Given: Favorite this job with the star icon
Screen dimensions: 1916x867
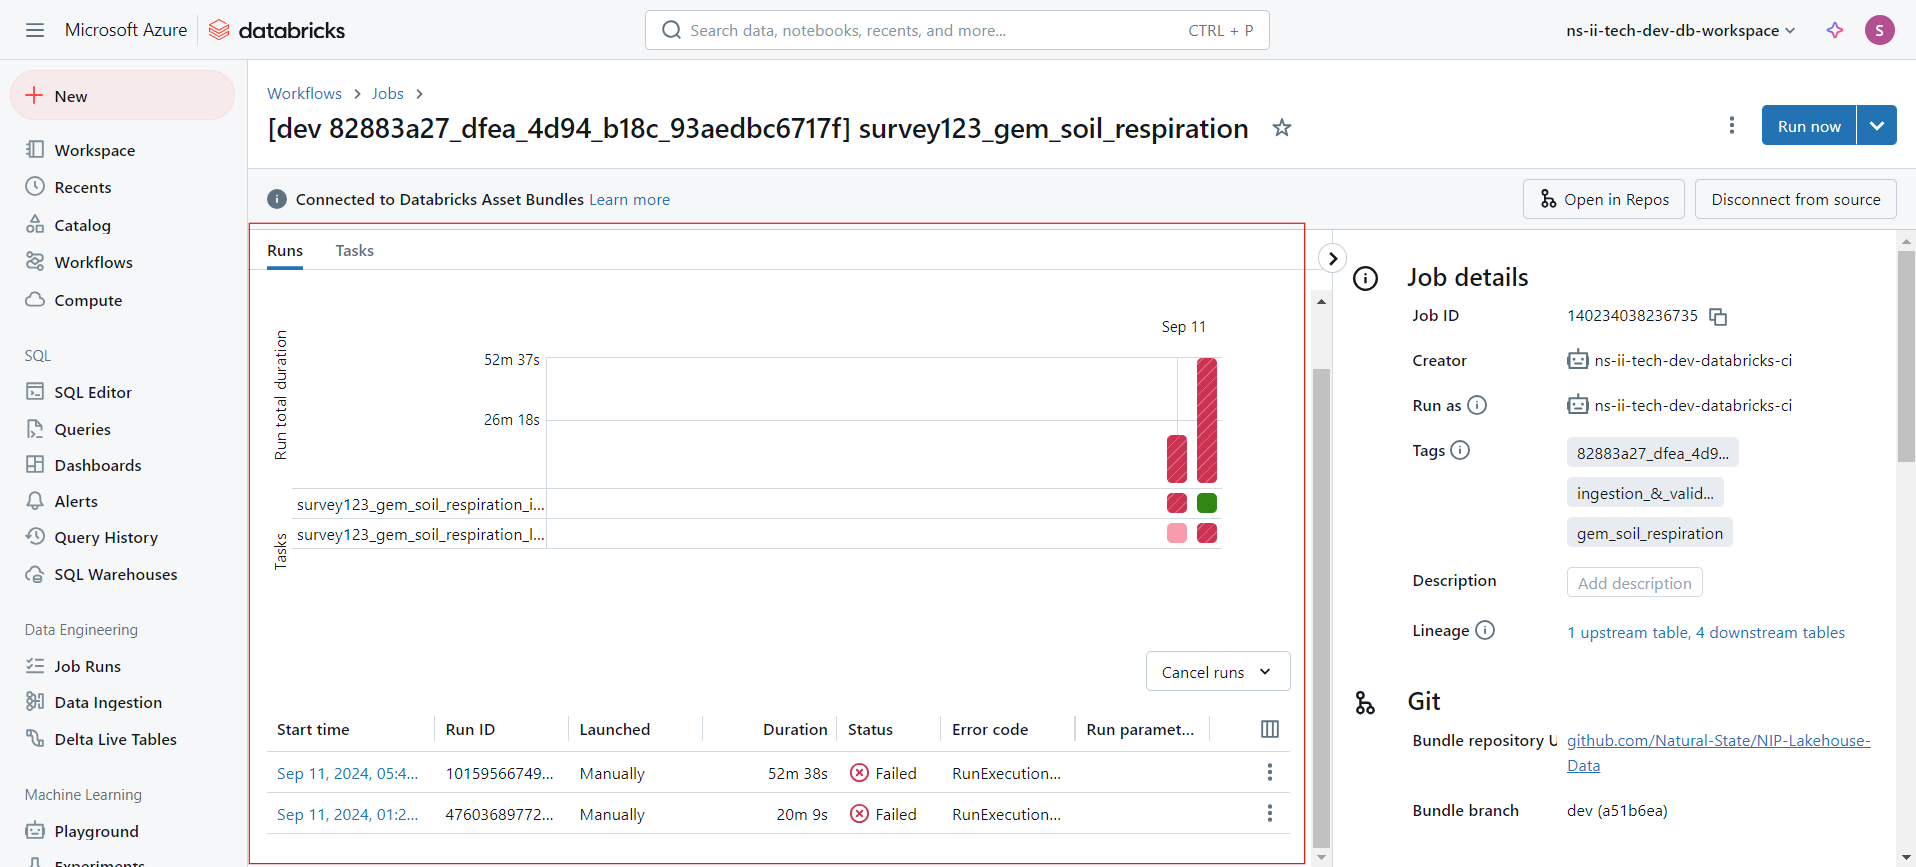Looking at the screenshot, I should 1282,128.
